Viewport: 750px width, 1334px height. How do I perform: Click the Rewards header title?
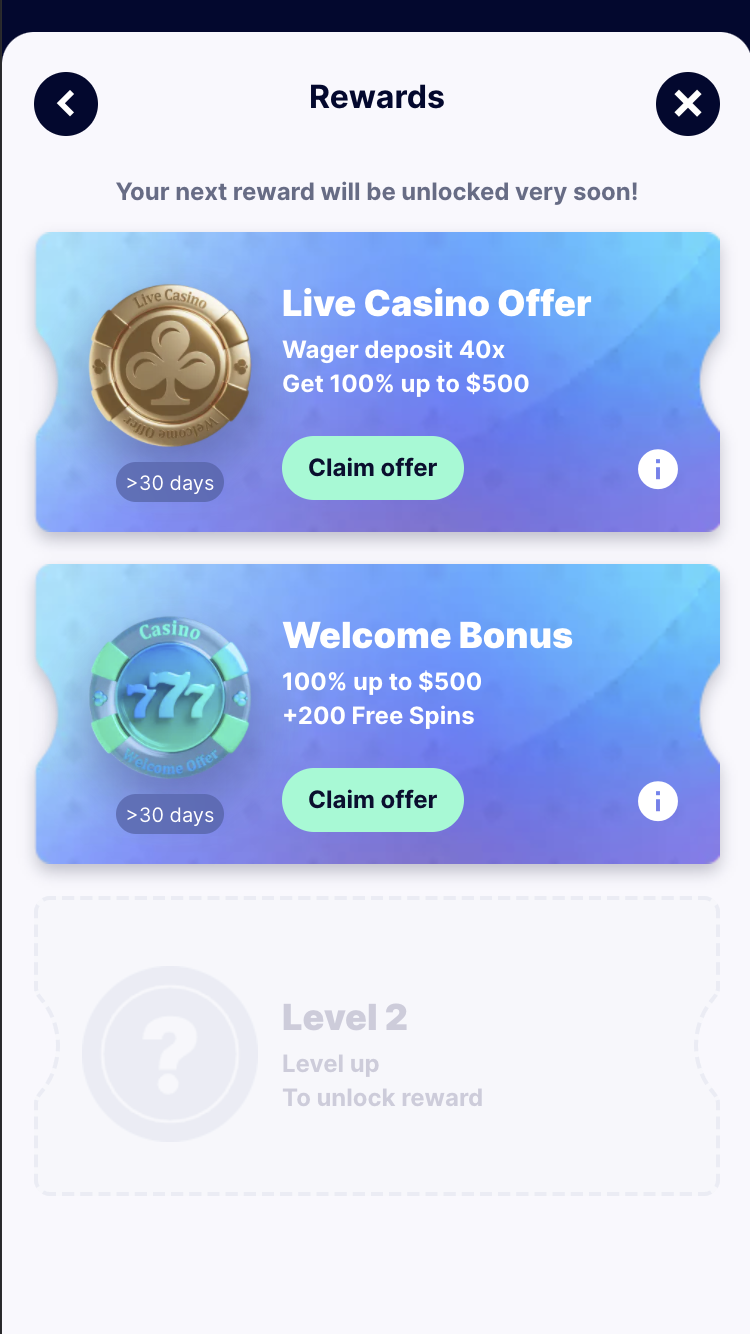point(377,97)
